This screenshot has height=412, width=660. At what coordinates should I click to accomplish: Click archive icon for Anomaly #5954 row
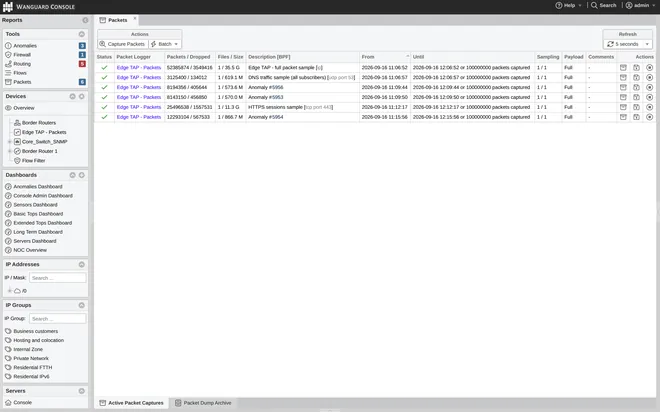[623, 117]
